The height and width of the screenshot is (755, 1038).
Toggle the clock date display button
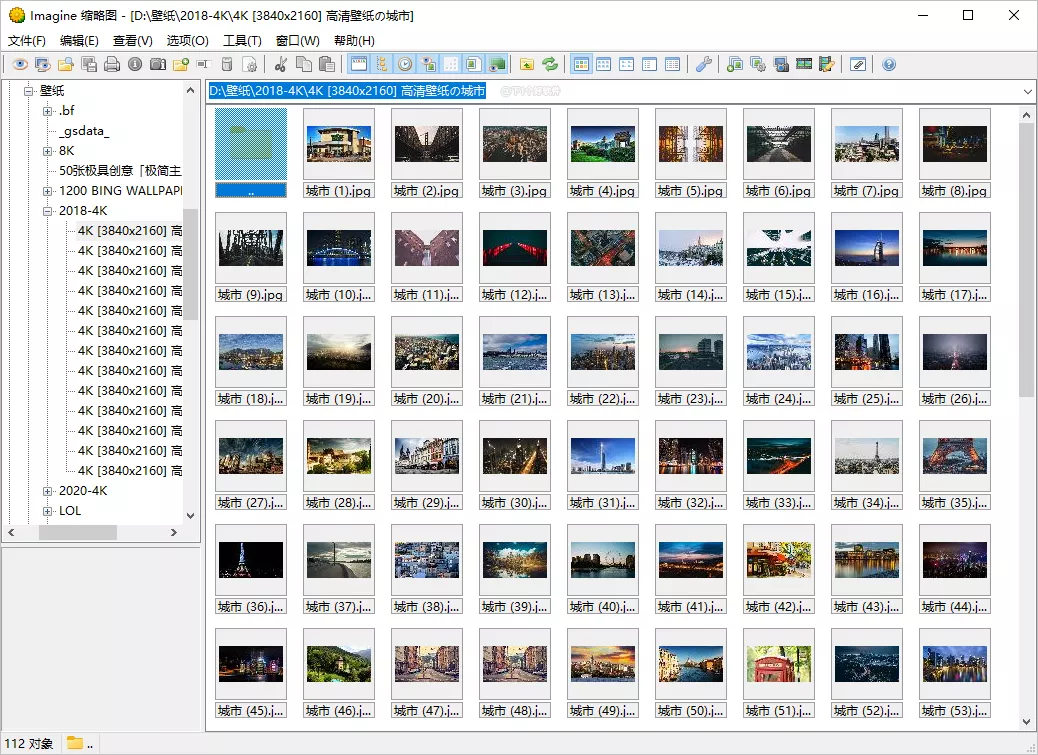click(x=405, y=64)
